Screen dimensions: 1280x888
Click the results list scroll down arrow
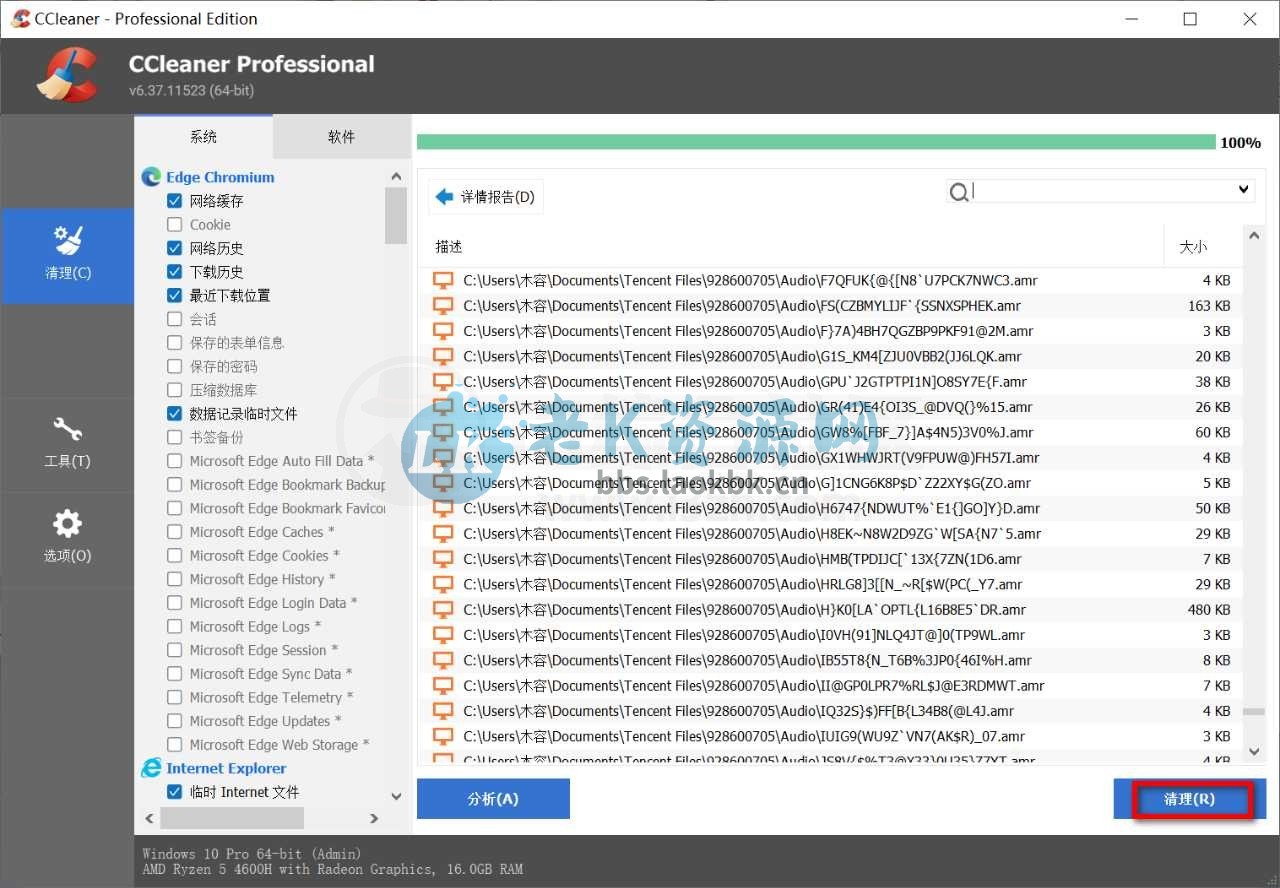[1254, 751]
